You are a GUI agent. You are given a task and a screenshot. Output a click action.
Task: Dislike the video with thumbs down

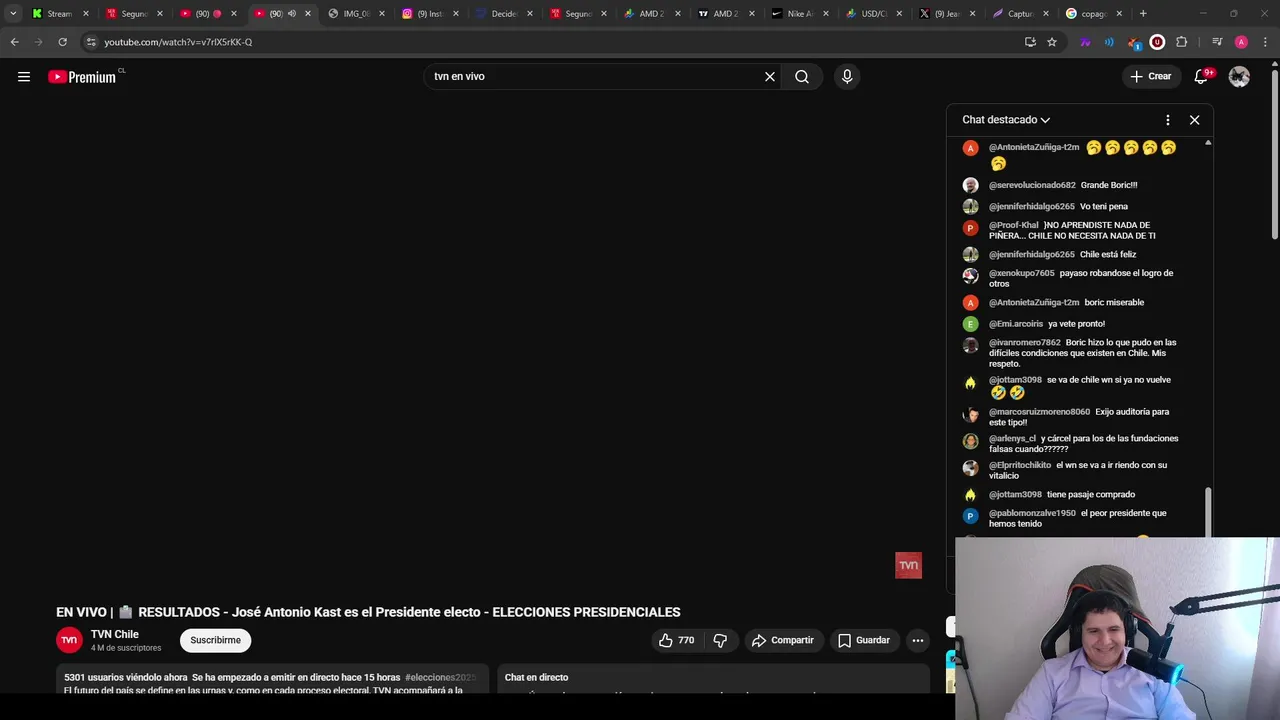point(721,640)
